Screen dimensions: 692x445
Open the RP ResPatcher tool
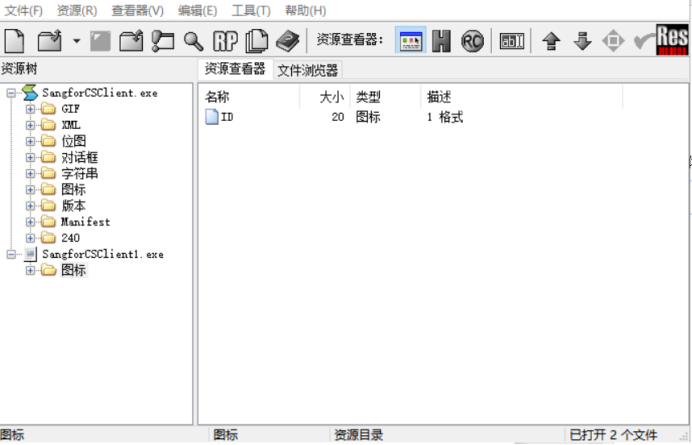[x=225, y=41]
